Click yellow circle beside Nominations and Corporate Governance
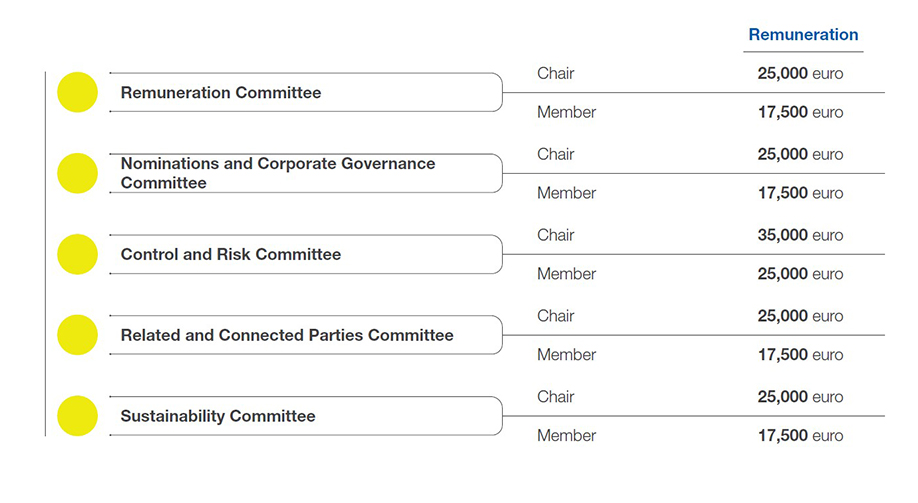 tap(77, 173)
